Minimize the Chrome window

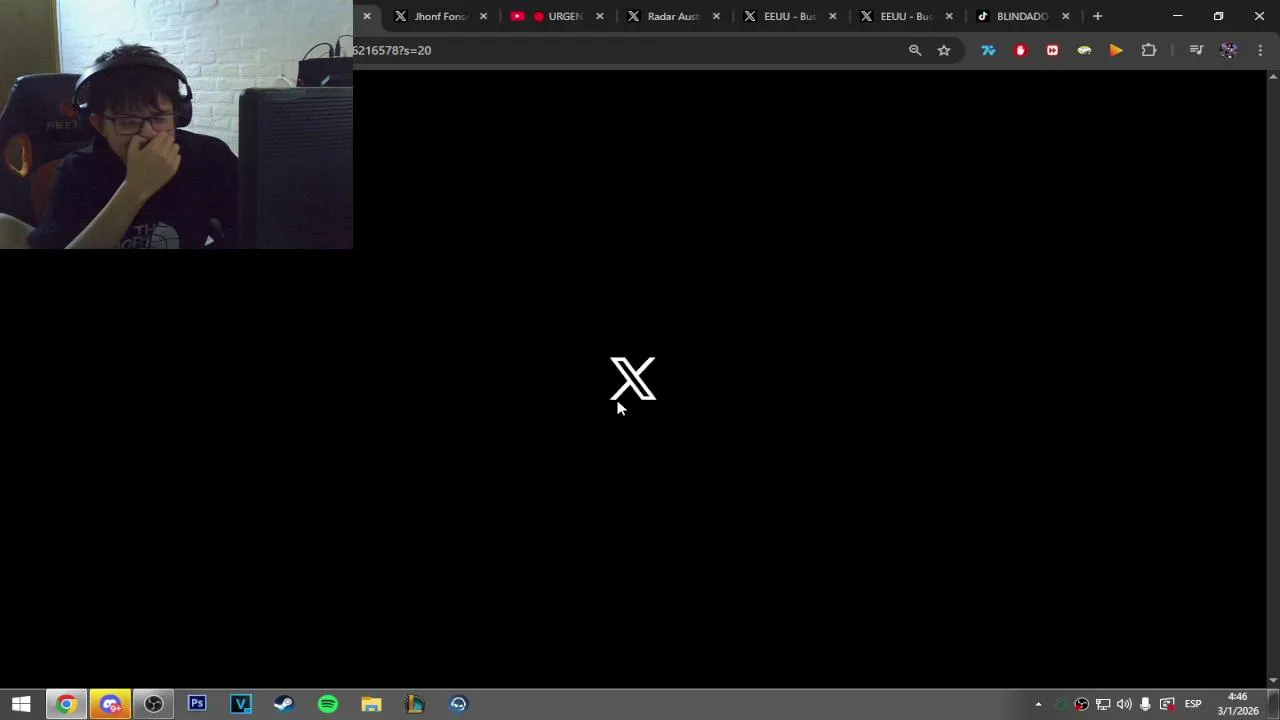click(x=1177, y=16)
